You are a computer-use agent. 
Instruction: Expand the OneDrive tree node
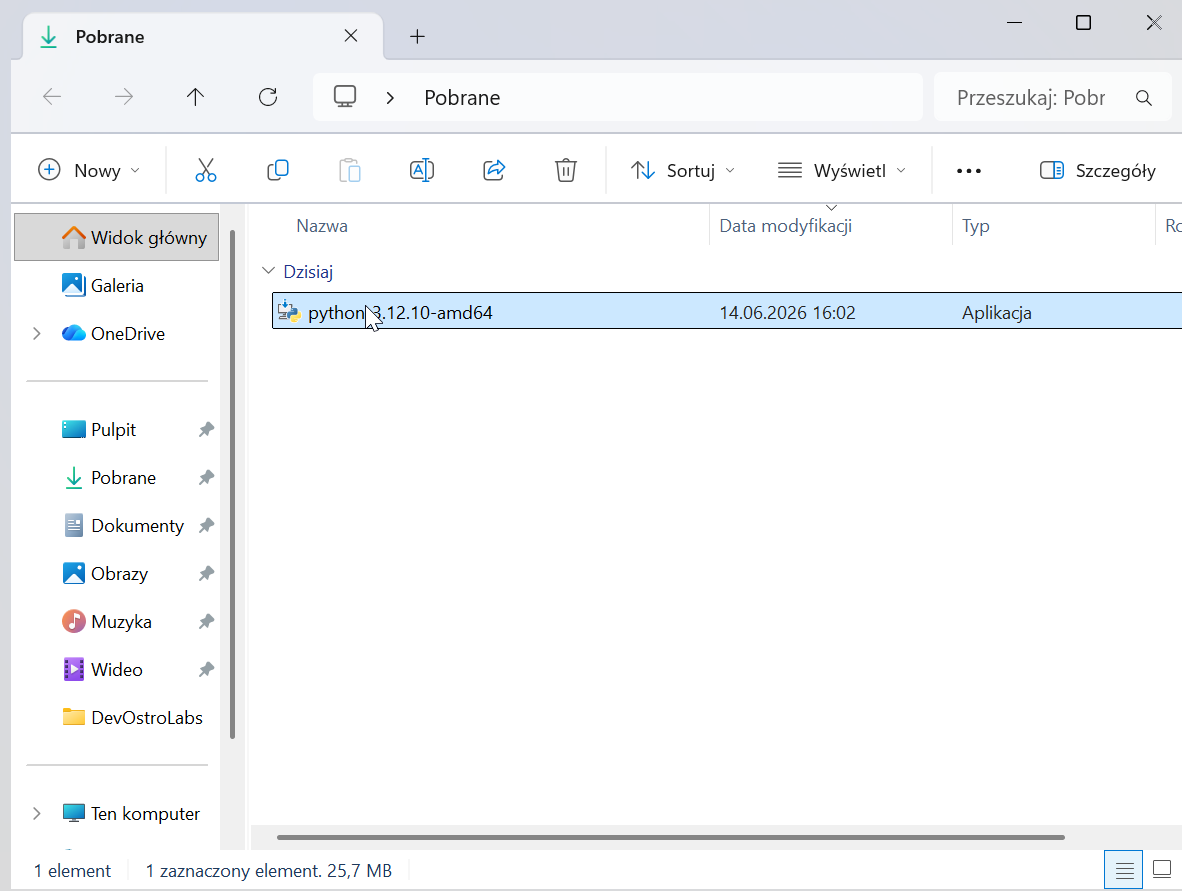point(36,333)
